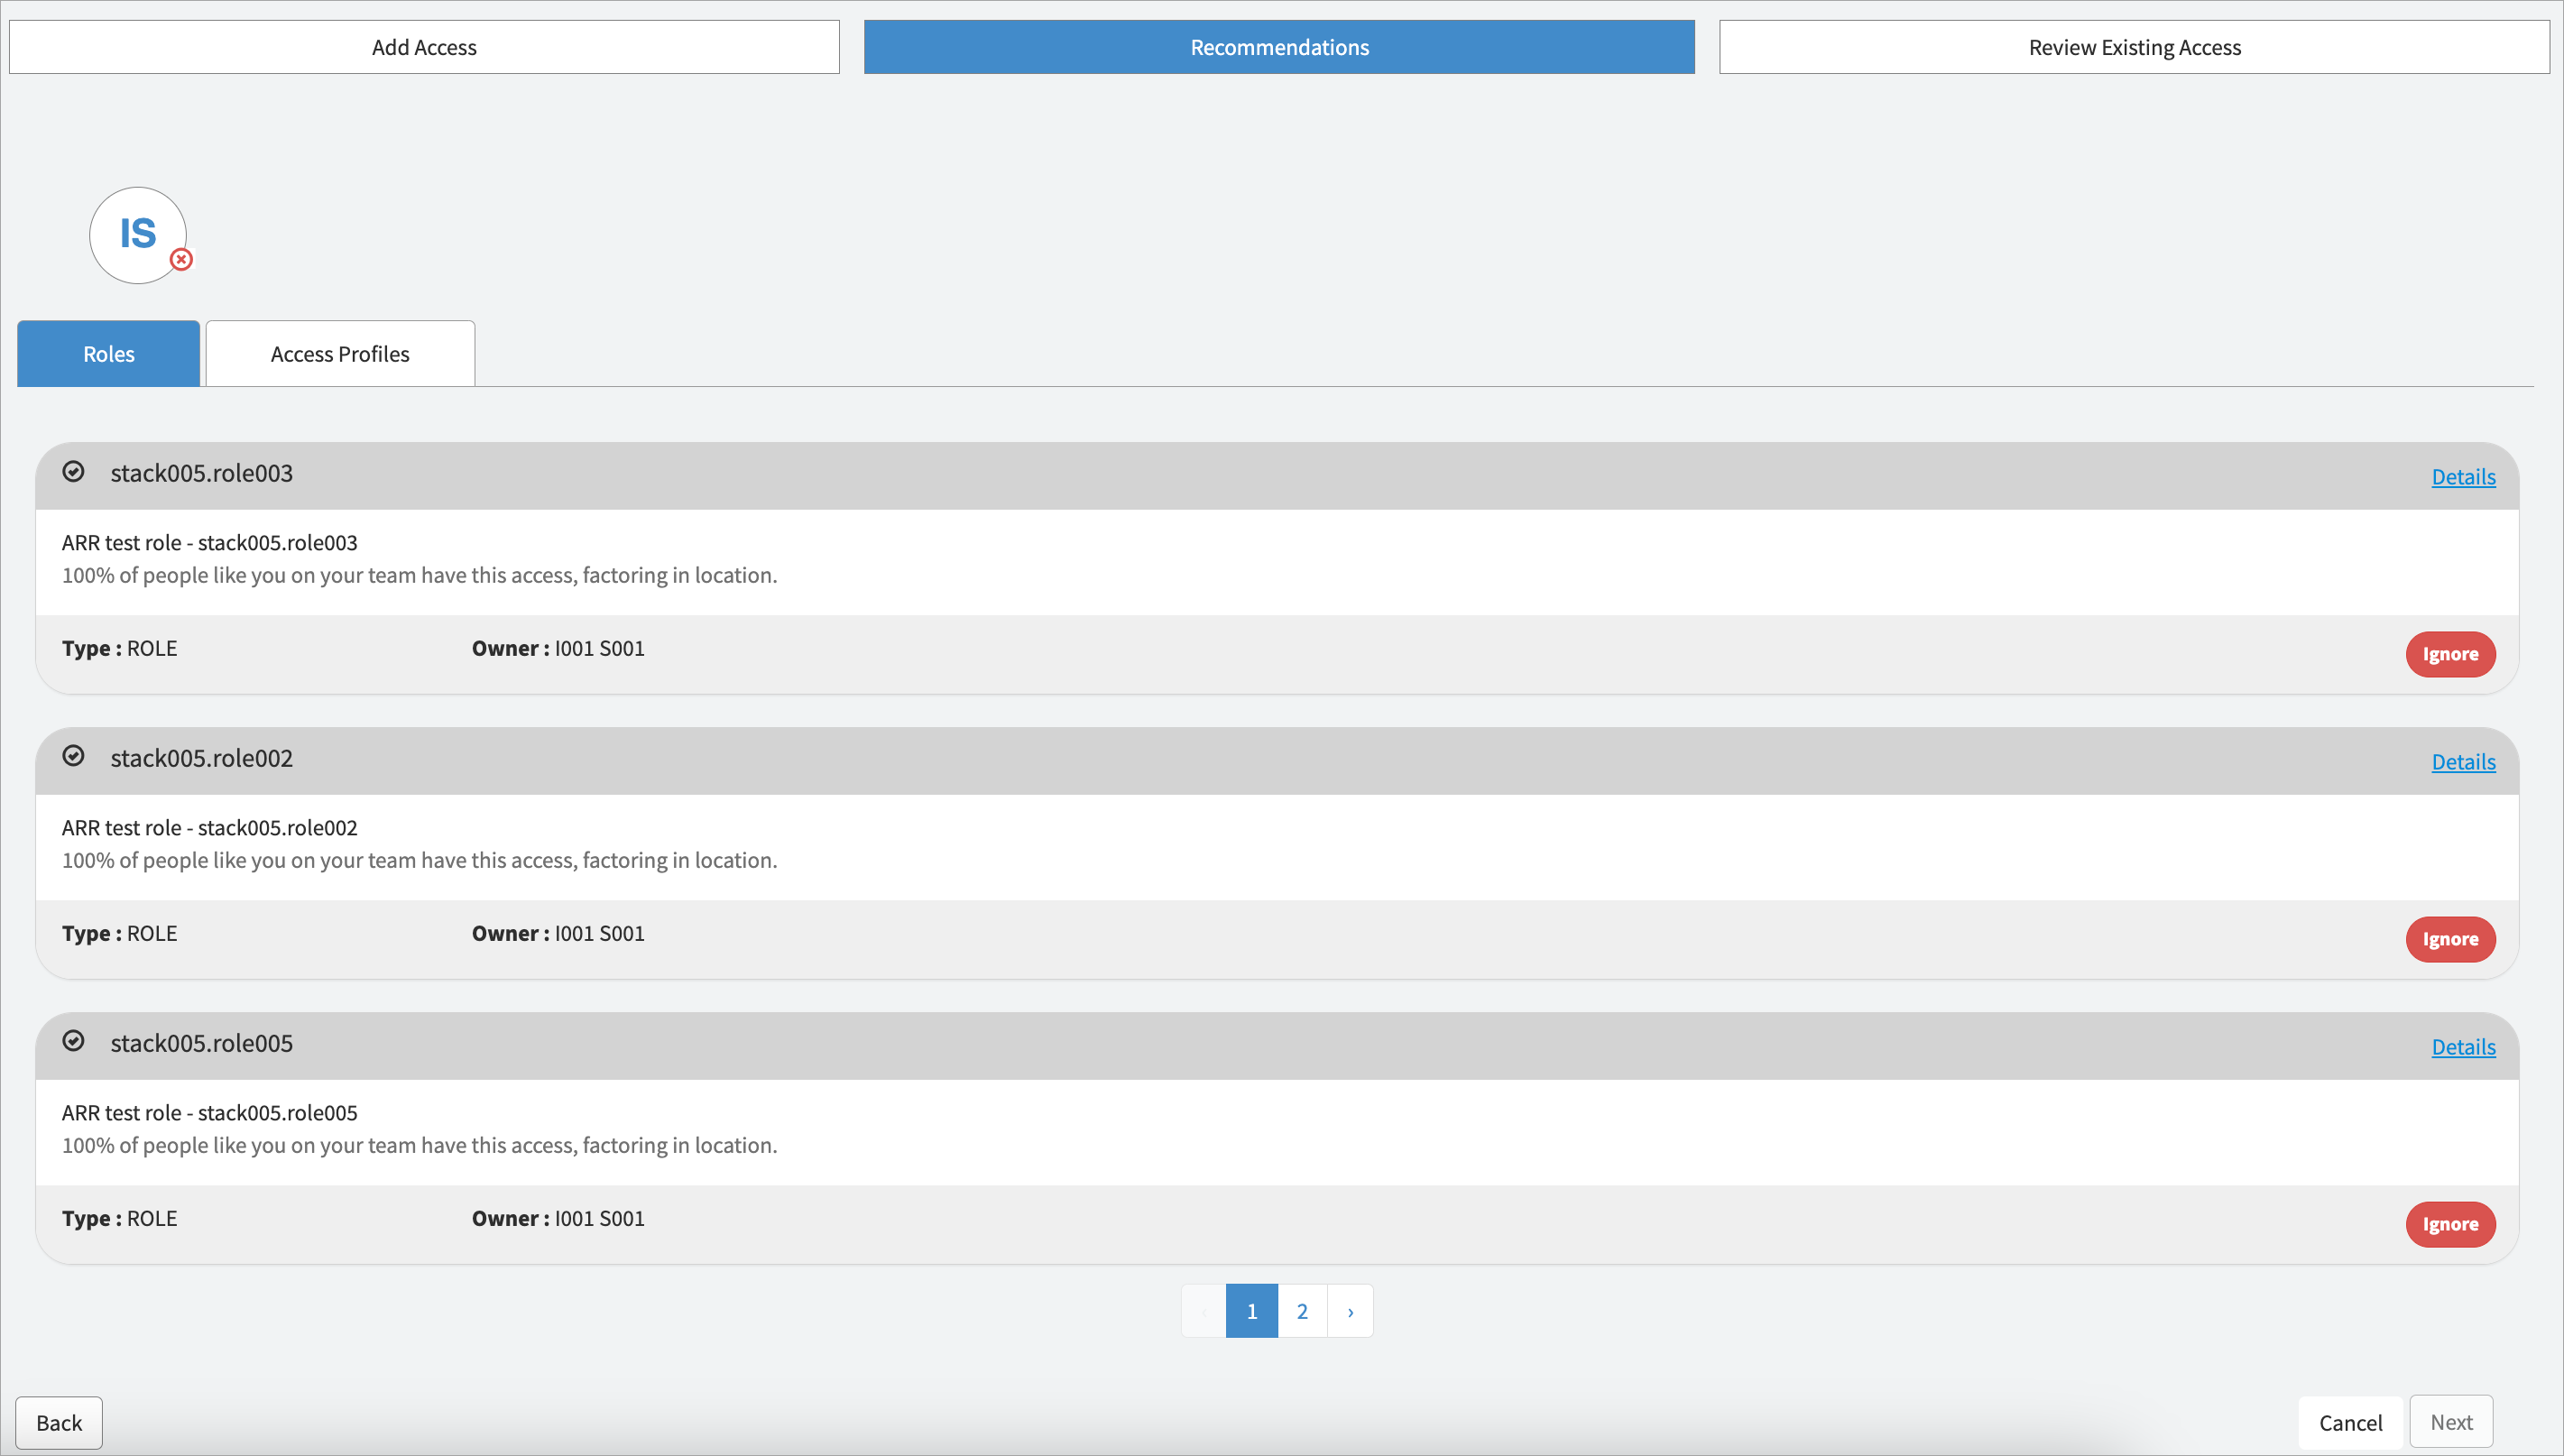Click 'ARR test role - stack005.role005' description

[x=209, y=1112]
